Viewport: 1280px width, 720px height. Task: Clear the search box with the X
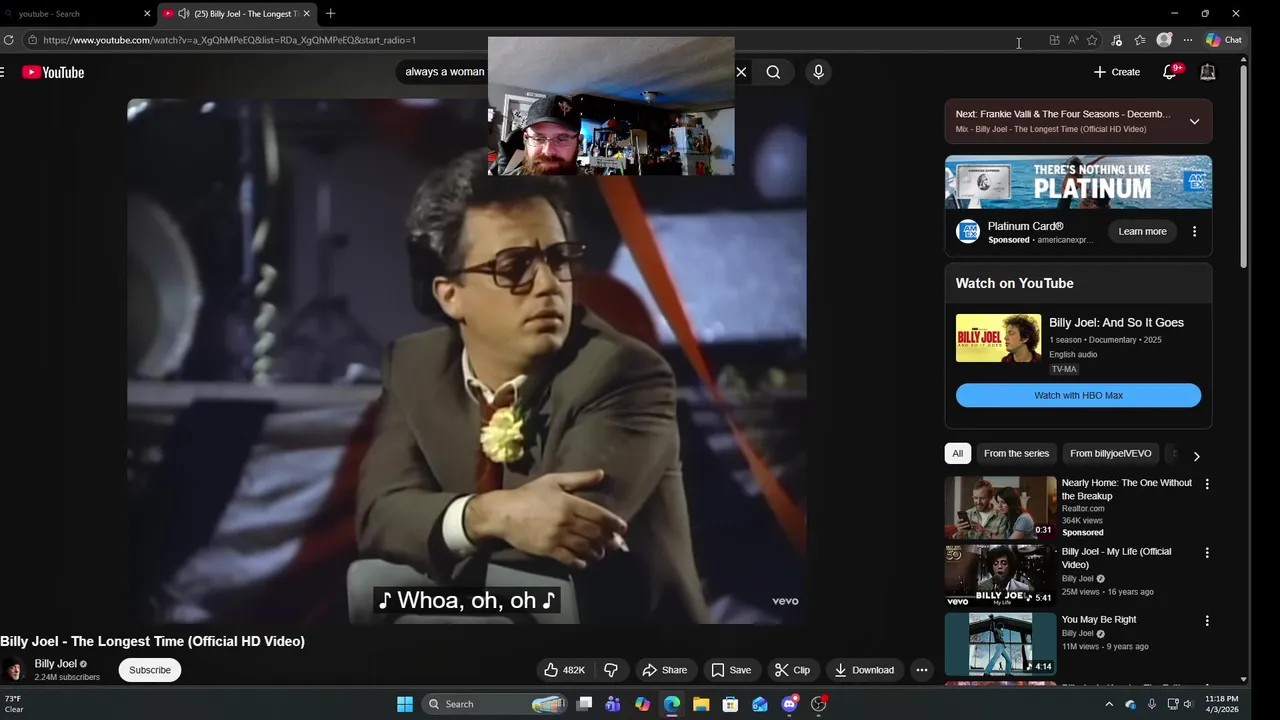tap(741, 72)
